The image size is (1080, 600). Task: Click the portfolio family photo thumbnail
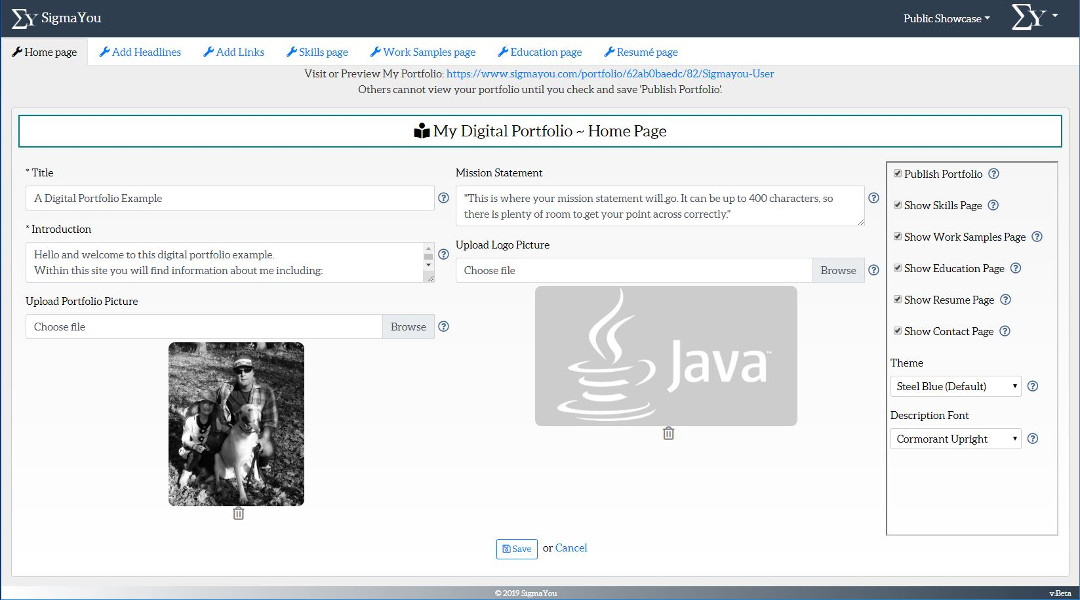236,424
